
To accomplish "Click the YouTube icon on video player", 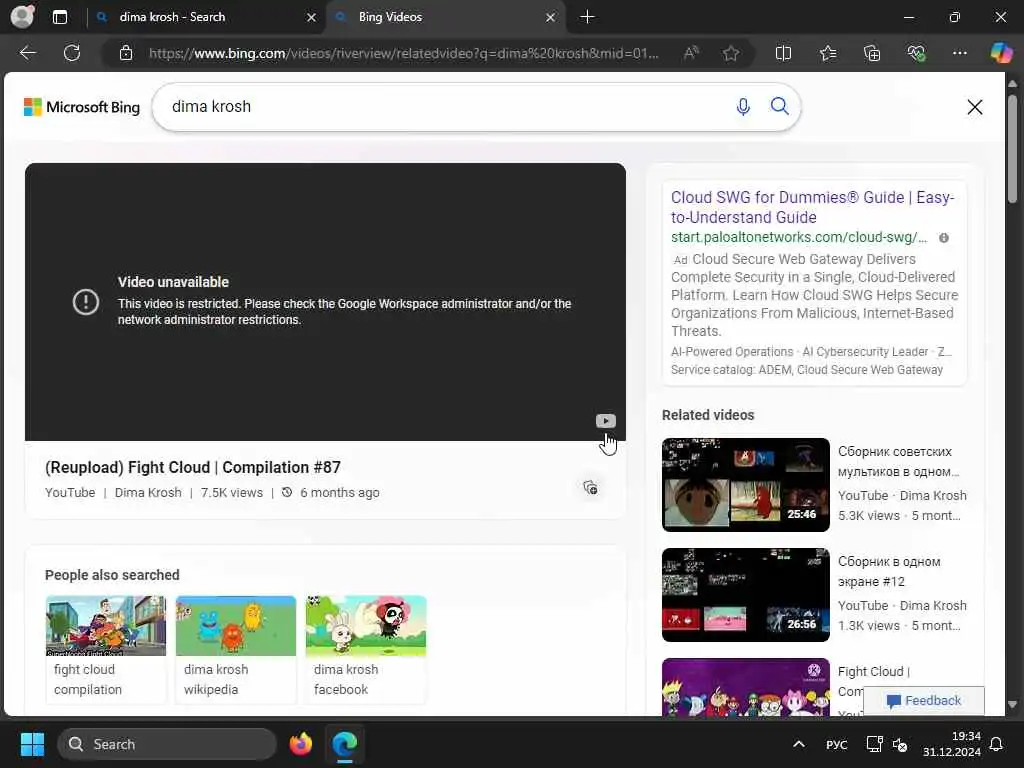I will (x=605, y=421).
